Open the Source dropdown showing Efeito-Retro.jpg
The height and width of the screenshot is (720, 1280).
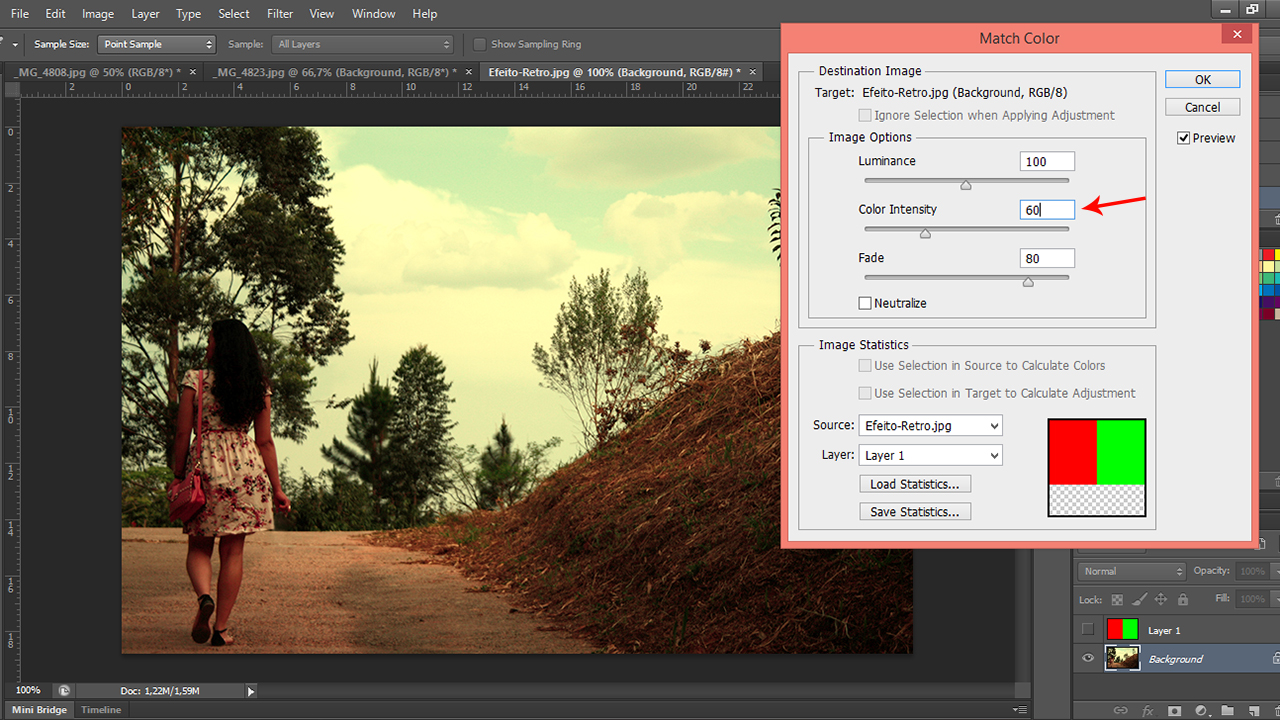[930, 426]
